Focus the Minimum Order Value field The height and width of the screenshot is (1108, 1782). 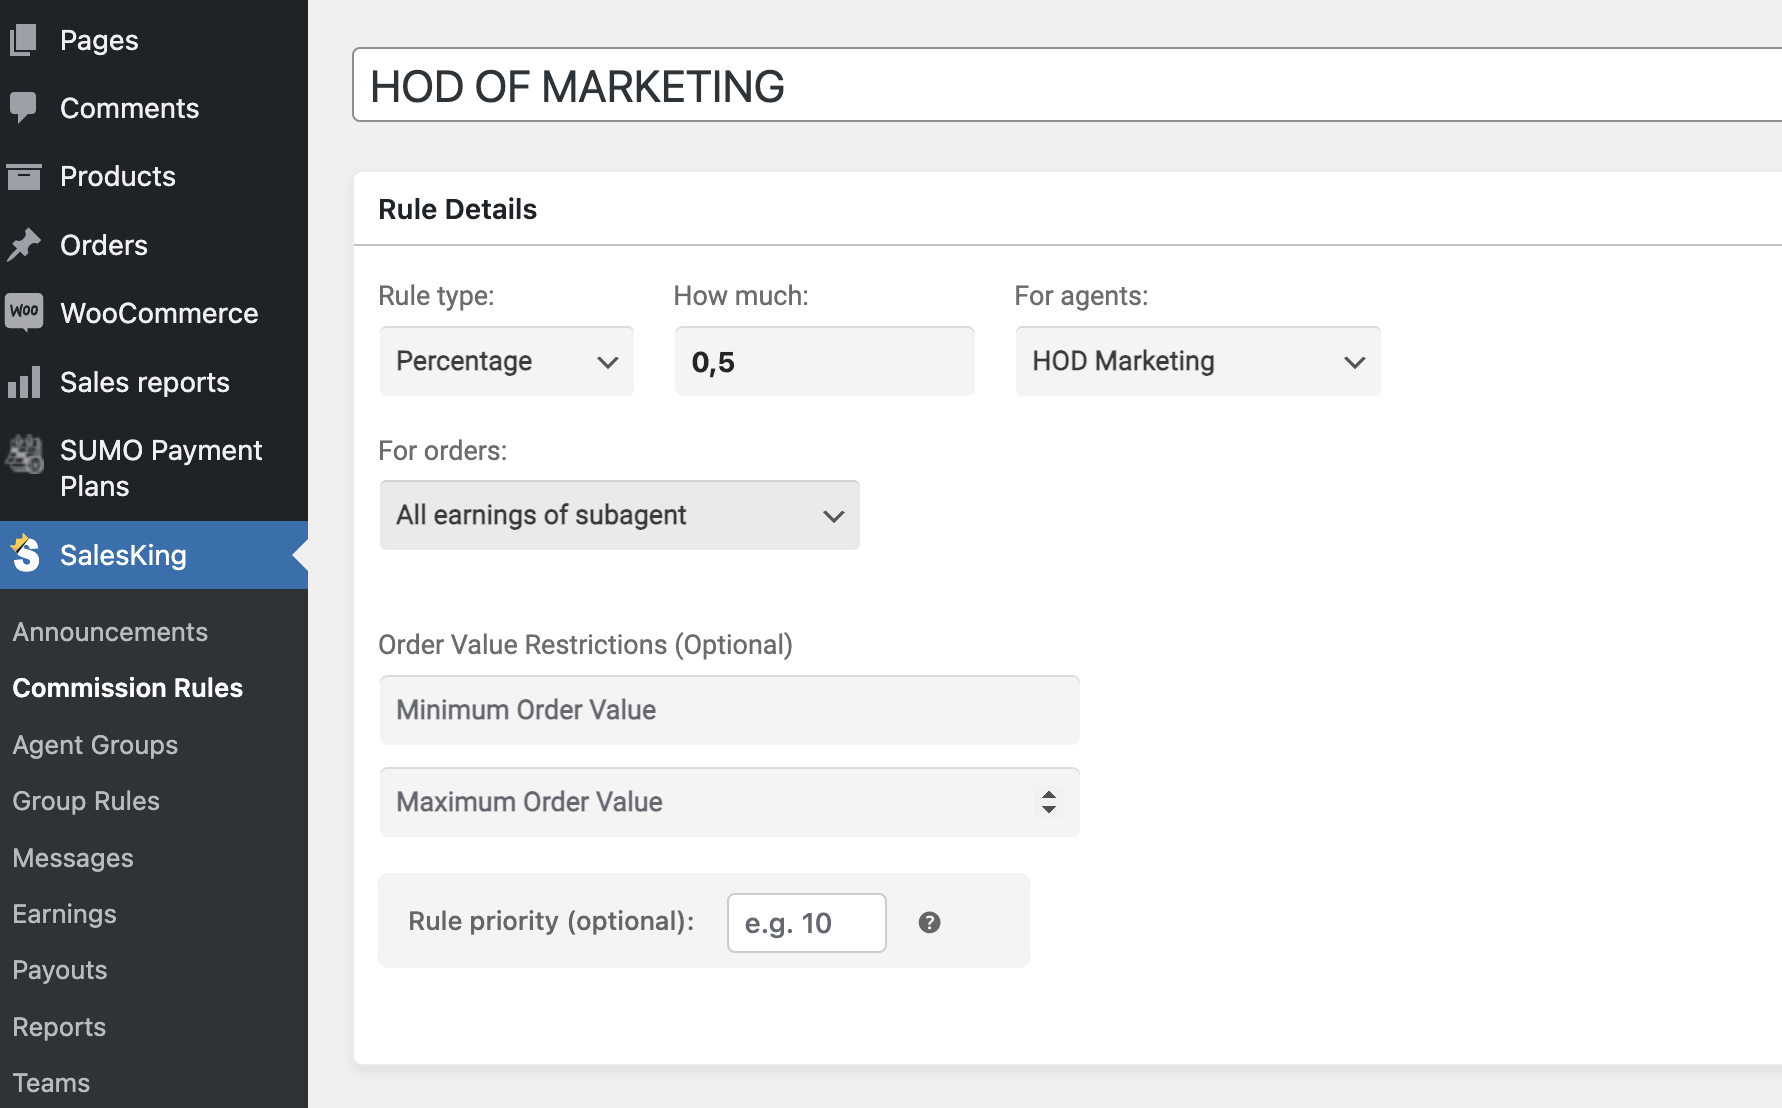pyautogui.click(x=729, y=710)
